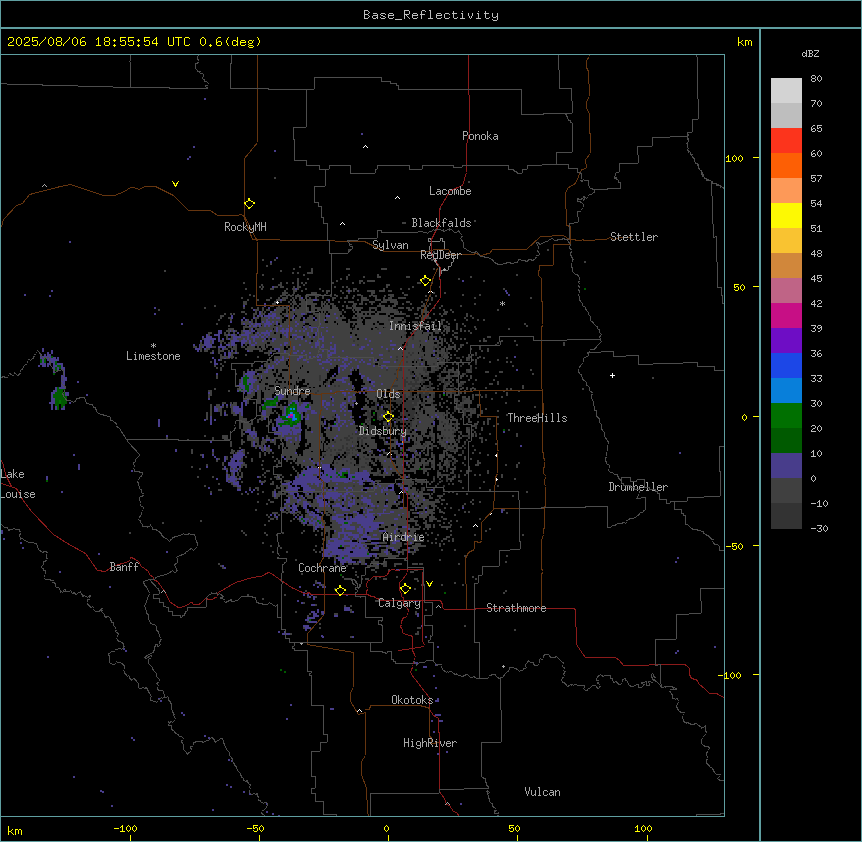Viewport: 862px width, 842px height.
Task: Click the Drumheller label
Action: coord(638,487)
